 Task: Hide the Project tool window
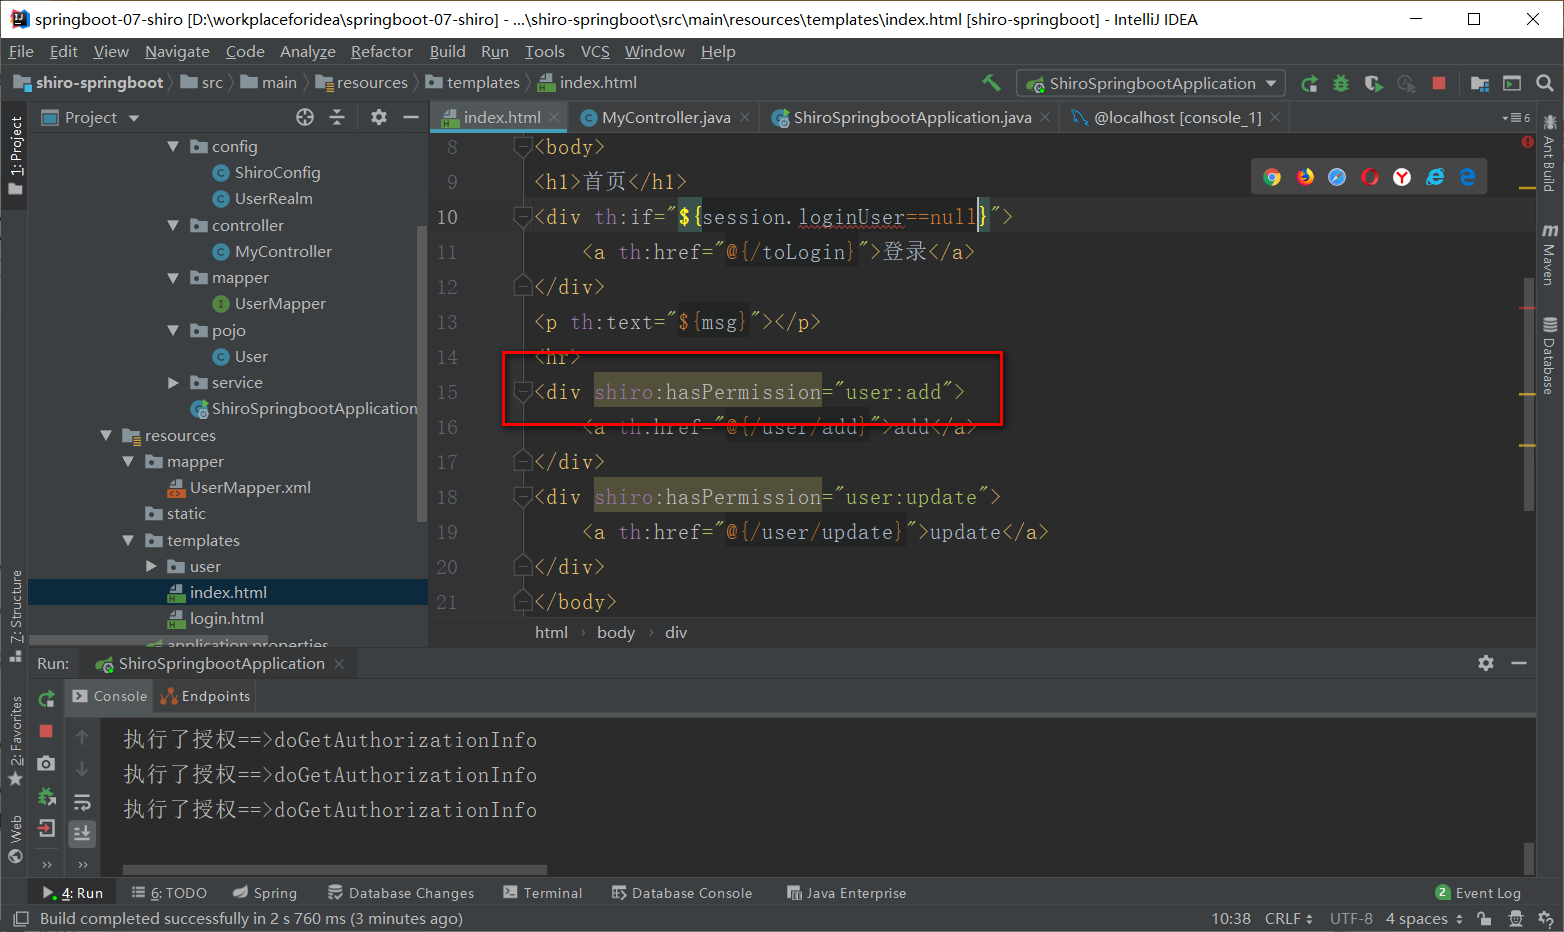click(410, 117)
